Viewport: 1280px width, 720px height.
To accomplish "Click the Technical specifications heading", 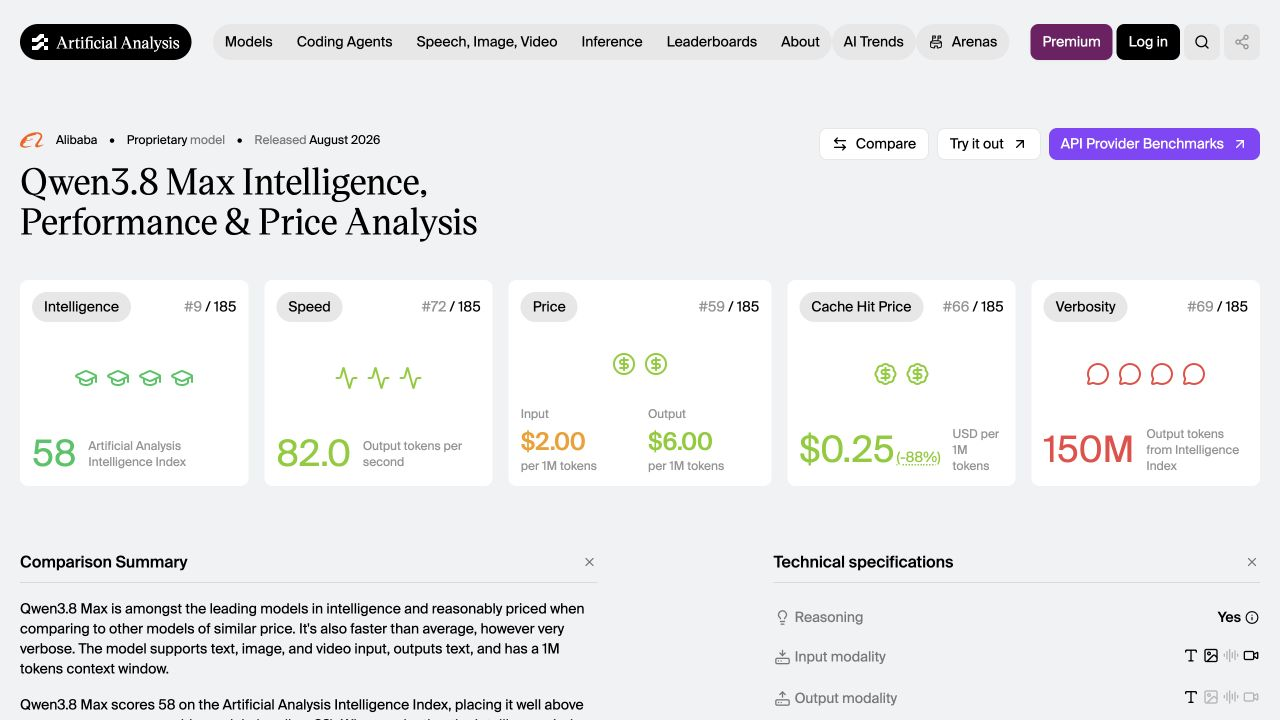I will pyautogui.click(x=863, y=562).
